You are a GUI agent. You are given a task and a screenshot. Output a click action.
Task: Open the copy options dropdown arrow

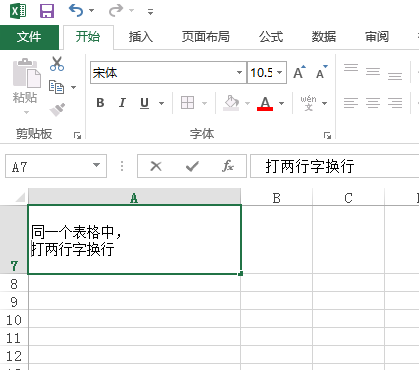73,87
